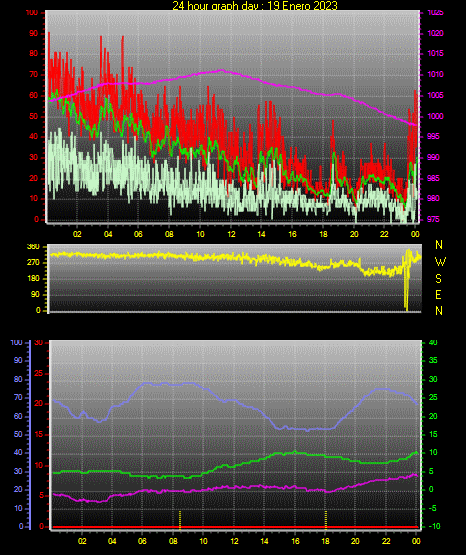The image size is (466, 555).
Task: Click the yellow dotted marker near 08 hours
Action: tap(180, 520)
